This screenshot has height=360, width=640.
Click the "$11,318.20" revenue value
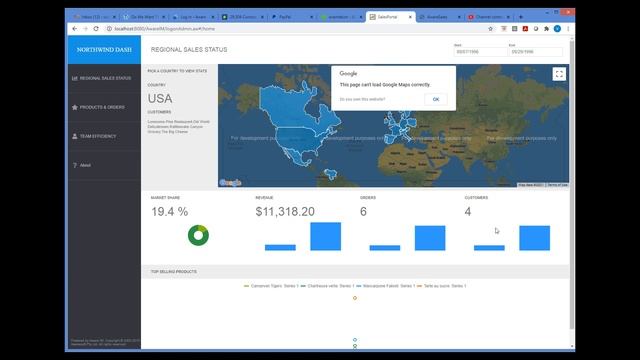click(x=285, y=211)
